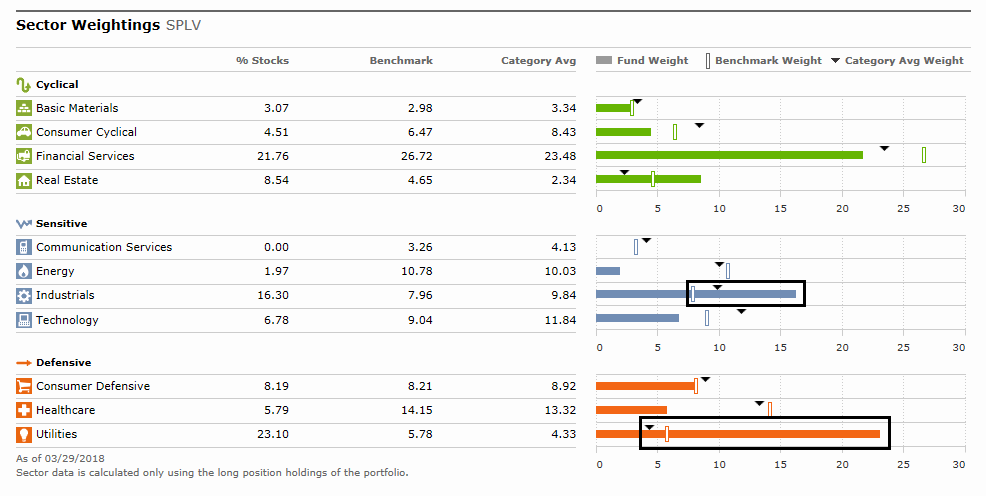Viewport: 986px width, 496px height.
Task: Click the Defensive arrow icon
Action: (x=24, y=363)
